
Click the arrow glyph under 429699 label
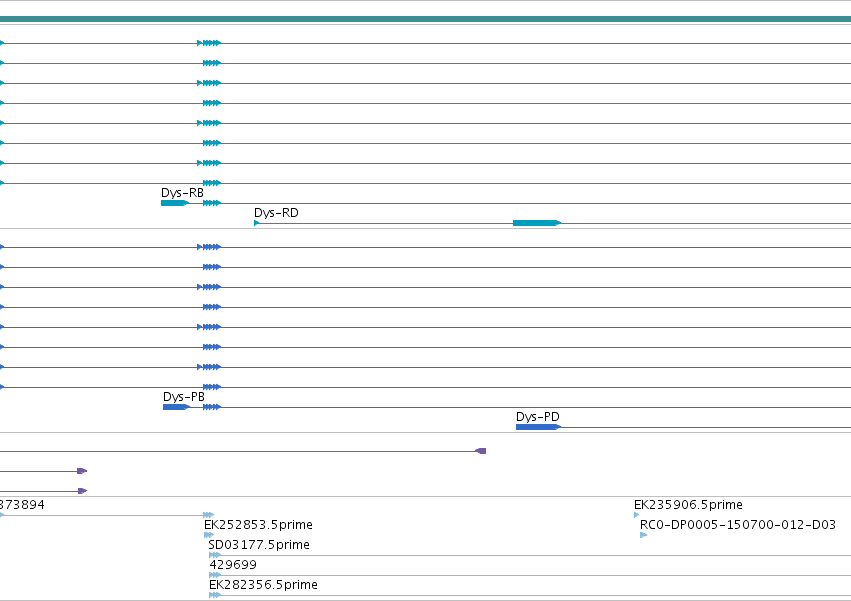click(x=214, y=575)
